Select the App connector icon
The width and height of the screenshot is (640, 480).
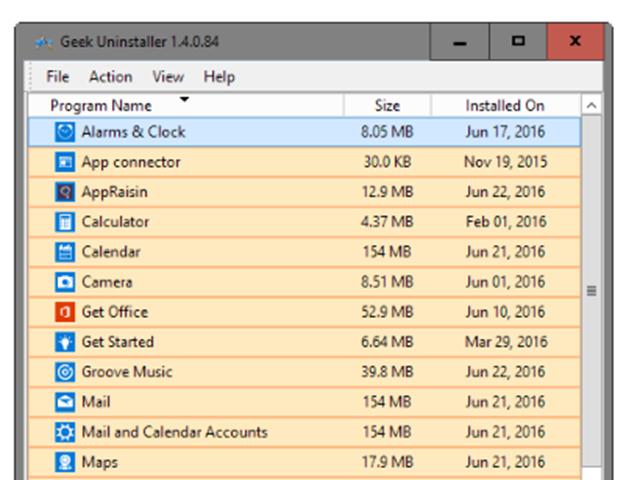(65, 162)
